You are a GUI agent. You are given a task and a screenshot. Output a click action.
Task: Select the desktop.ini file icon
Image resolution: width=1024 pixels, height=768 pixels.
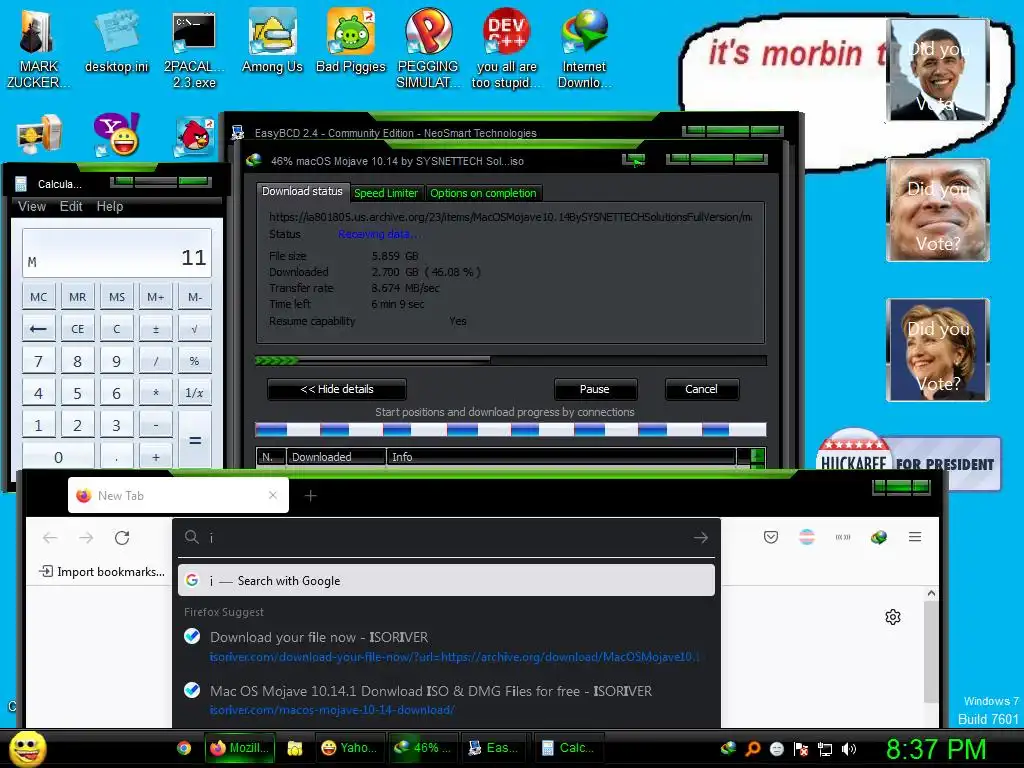[116, 42]
